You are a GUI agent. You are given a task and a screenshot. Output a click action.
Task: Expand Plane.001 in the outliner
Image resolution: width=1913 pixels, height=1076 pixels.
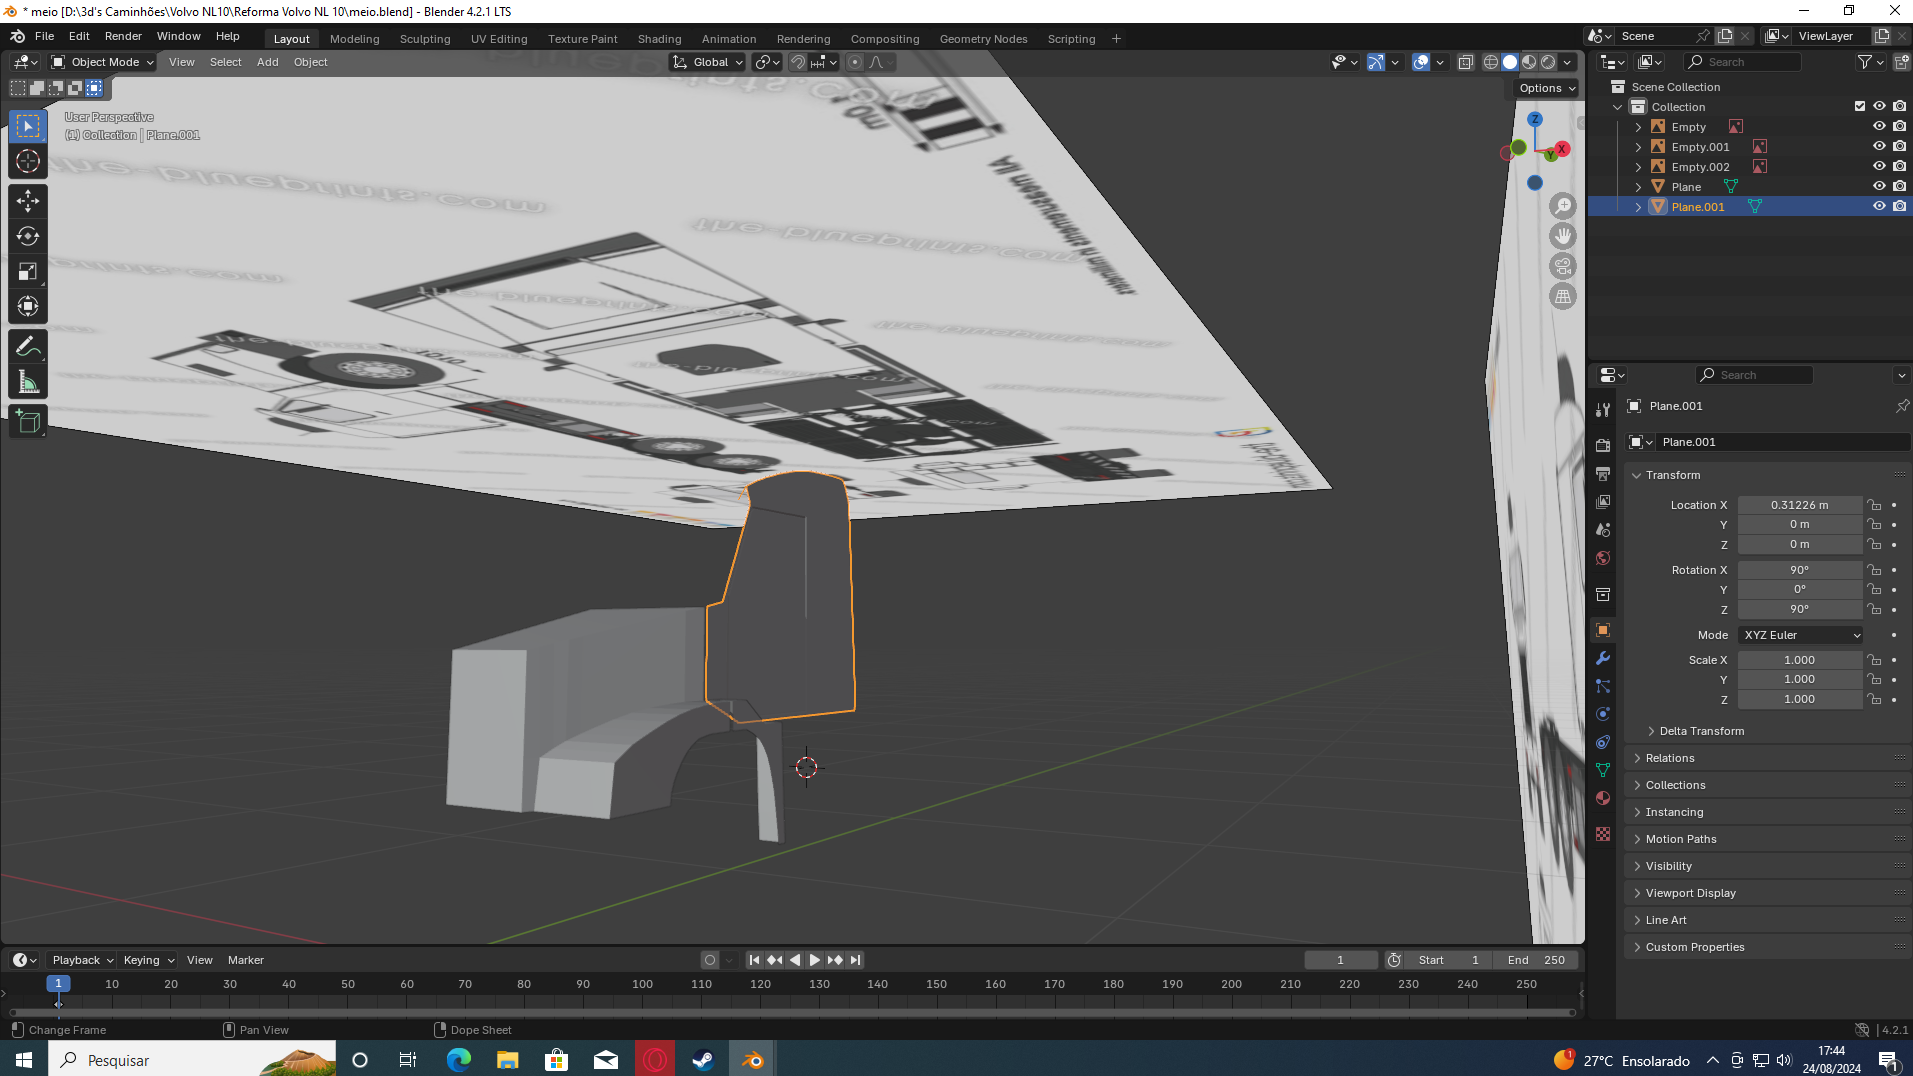tap(1638, 207)
